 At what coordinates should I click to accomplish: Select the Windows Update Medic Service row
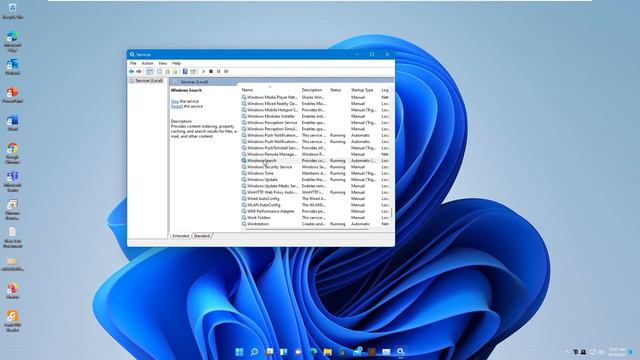click(x=315, y=186)
